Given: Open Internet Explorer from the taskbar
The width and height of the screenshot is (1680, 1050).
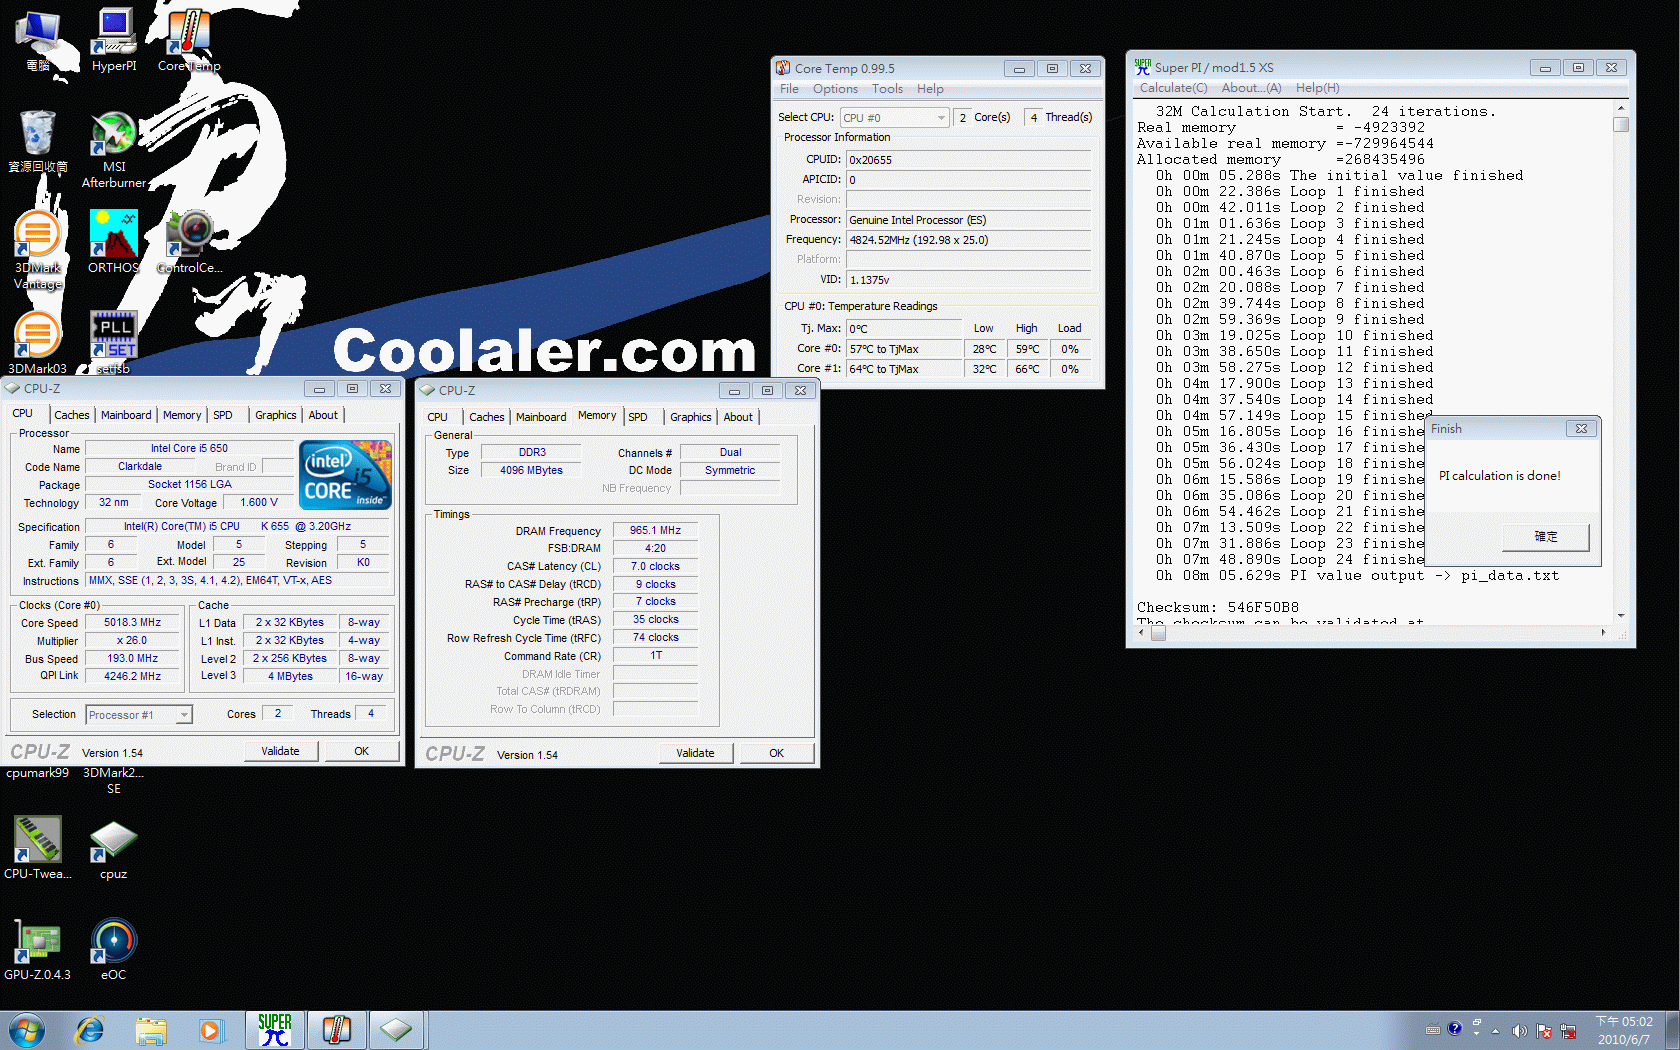Looking at the screenshot, I should (x=90, y=1030).
